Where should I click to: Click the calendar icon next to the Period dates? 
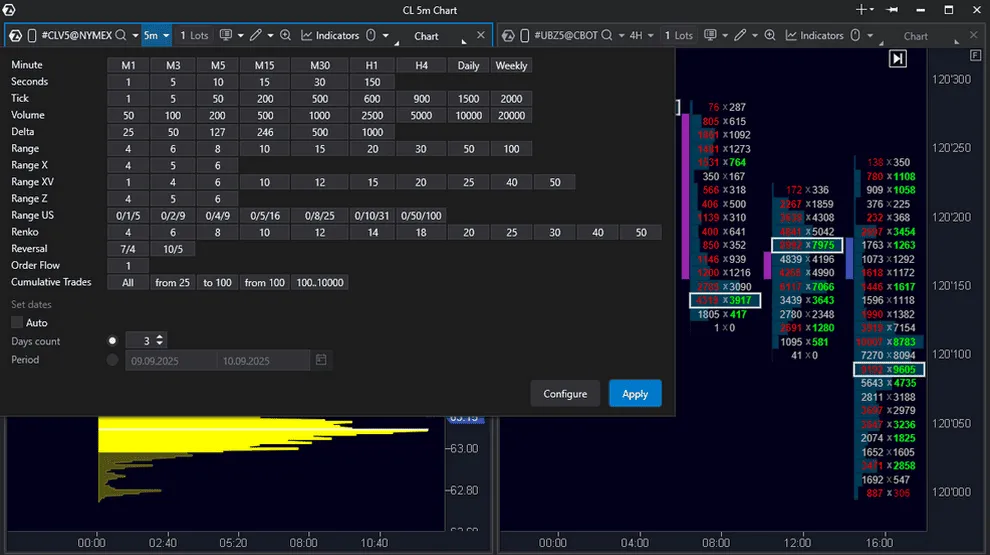coord(321,360)
